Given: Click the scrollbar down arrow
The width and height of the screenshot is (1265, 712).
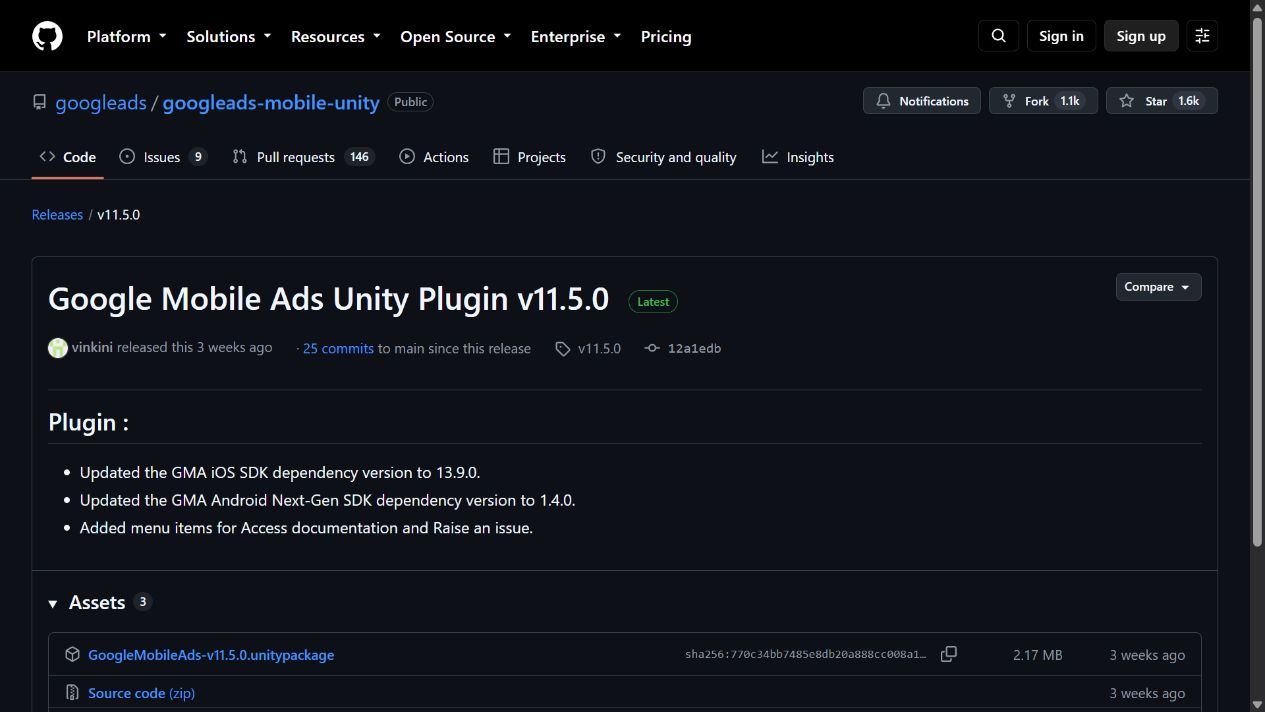Looking at the screenshot, I should [1257, 704].
